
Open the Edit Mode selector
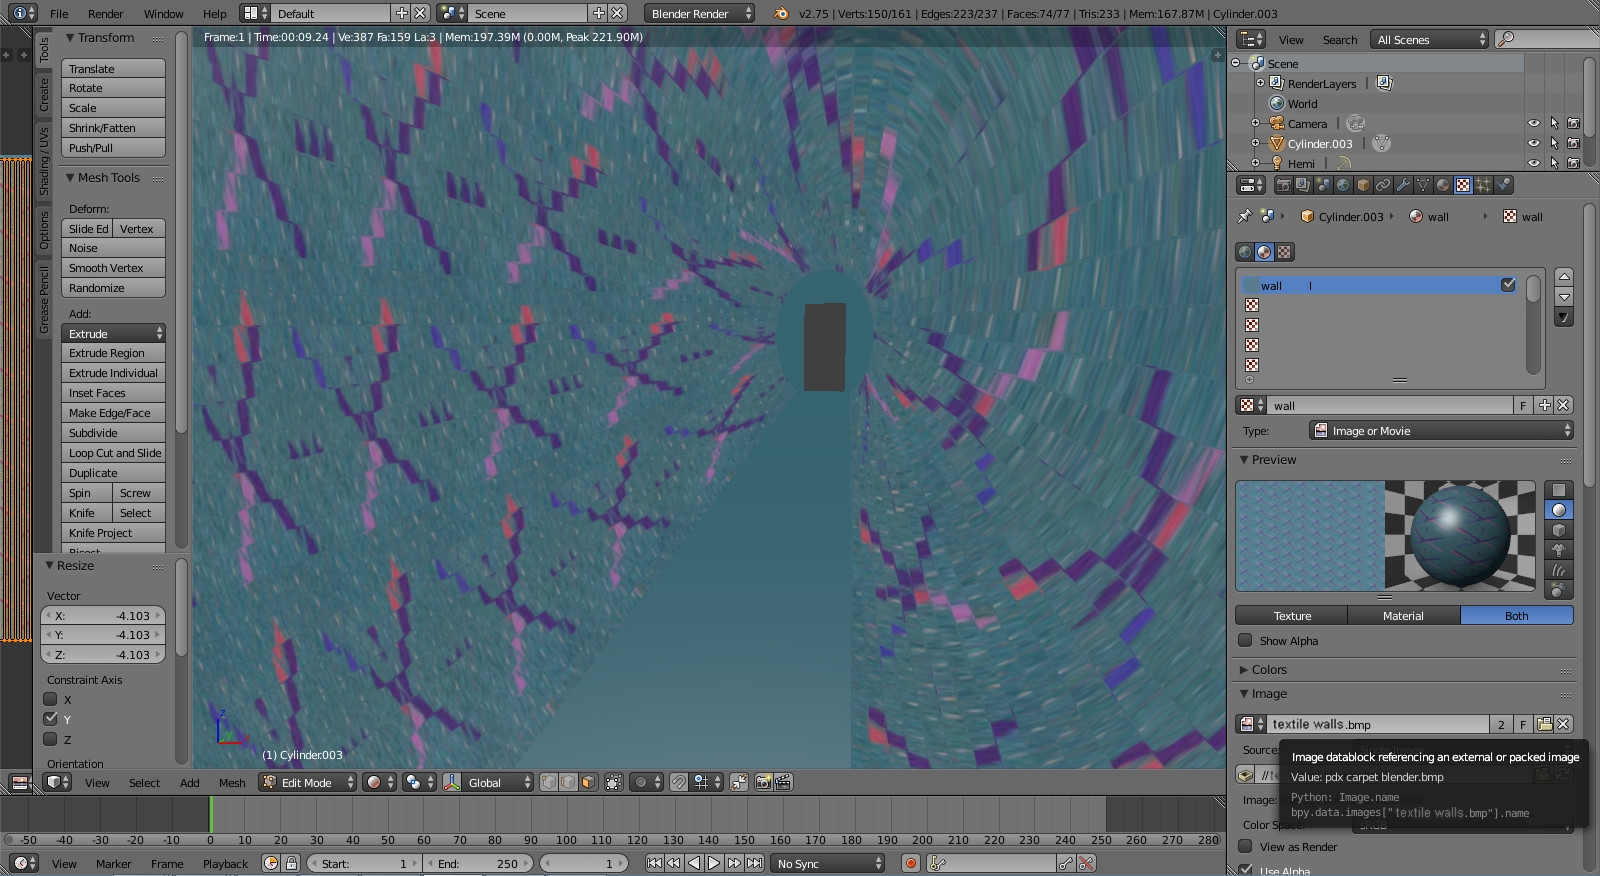point(307,782)
